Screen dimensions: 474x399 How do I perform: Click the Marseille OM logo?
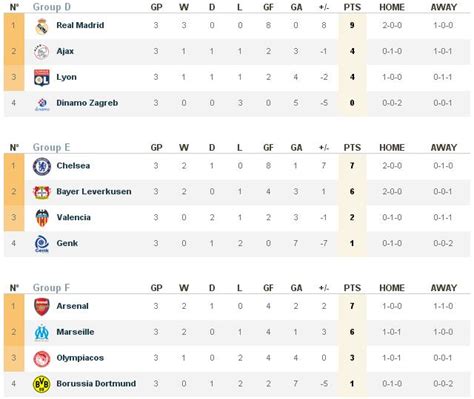pos(42,333)
